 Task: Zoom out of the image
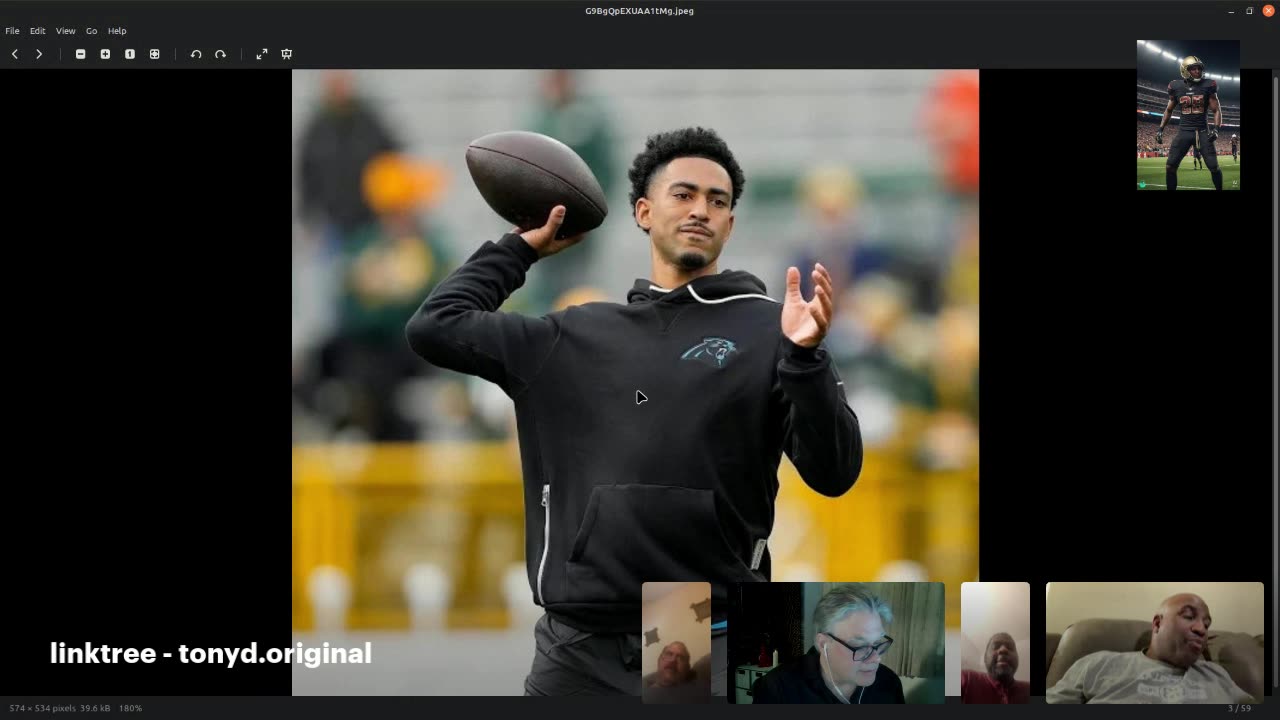[81, 54]
